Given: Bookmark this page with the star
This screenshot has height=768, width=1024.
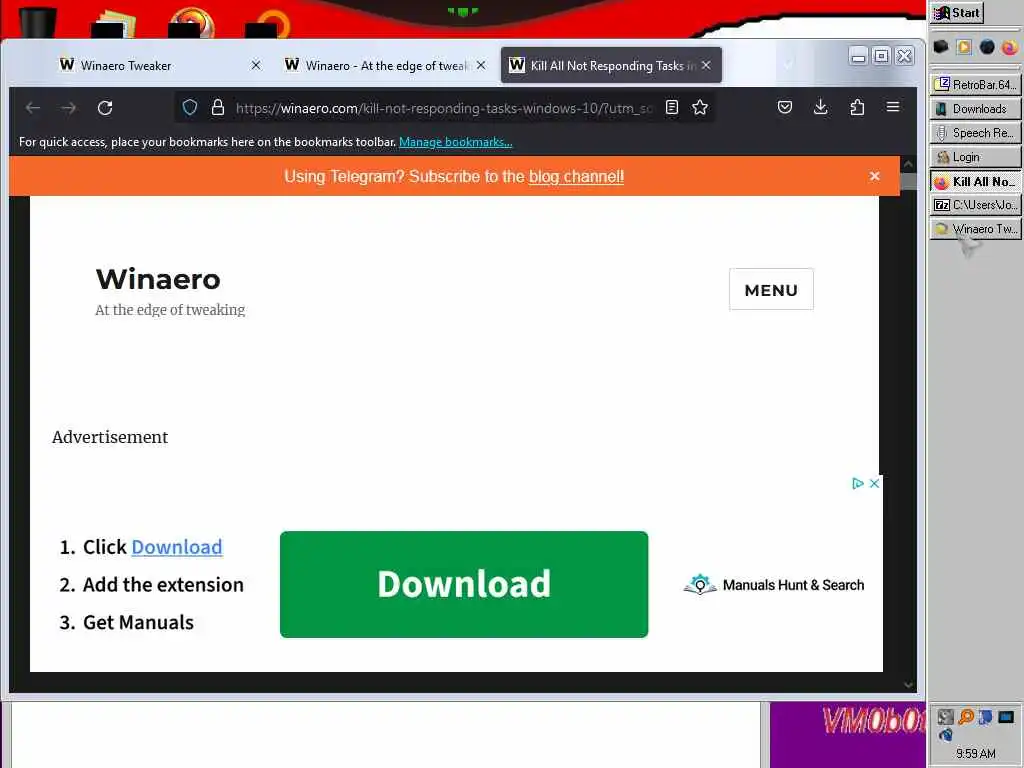Looking at the screenshot, I should click(x=700, y=108).
